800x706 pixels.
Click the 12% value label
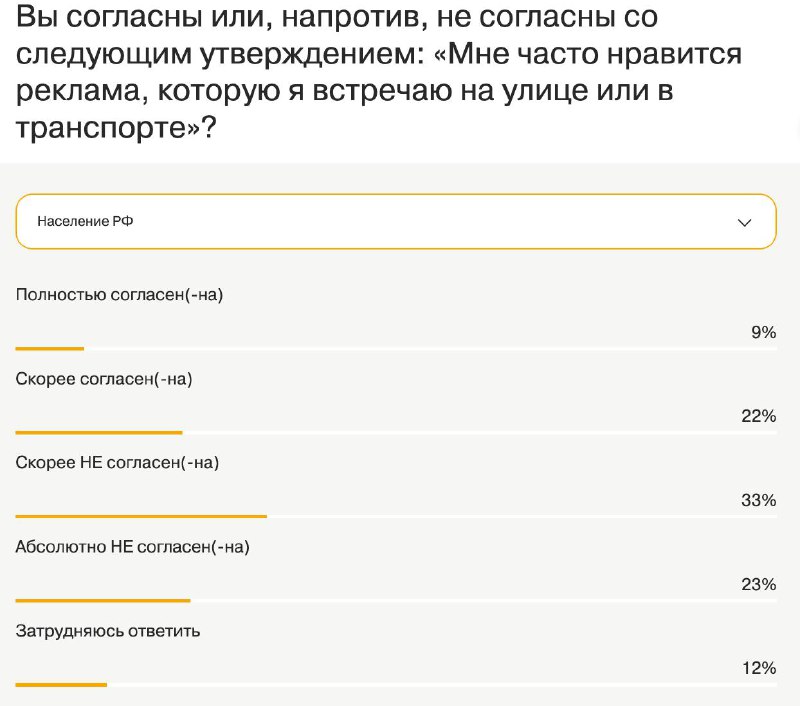759,668
